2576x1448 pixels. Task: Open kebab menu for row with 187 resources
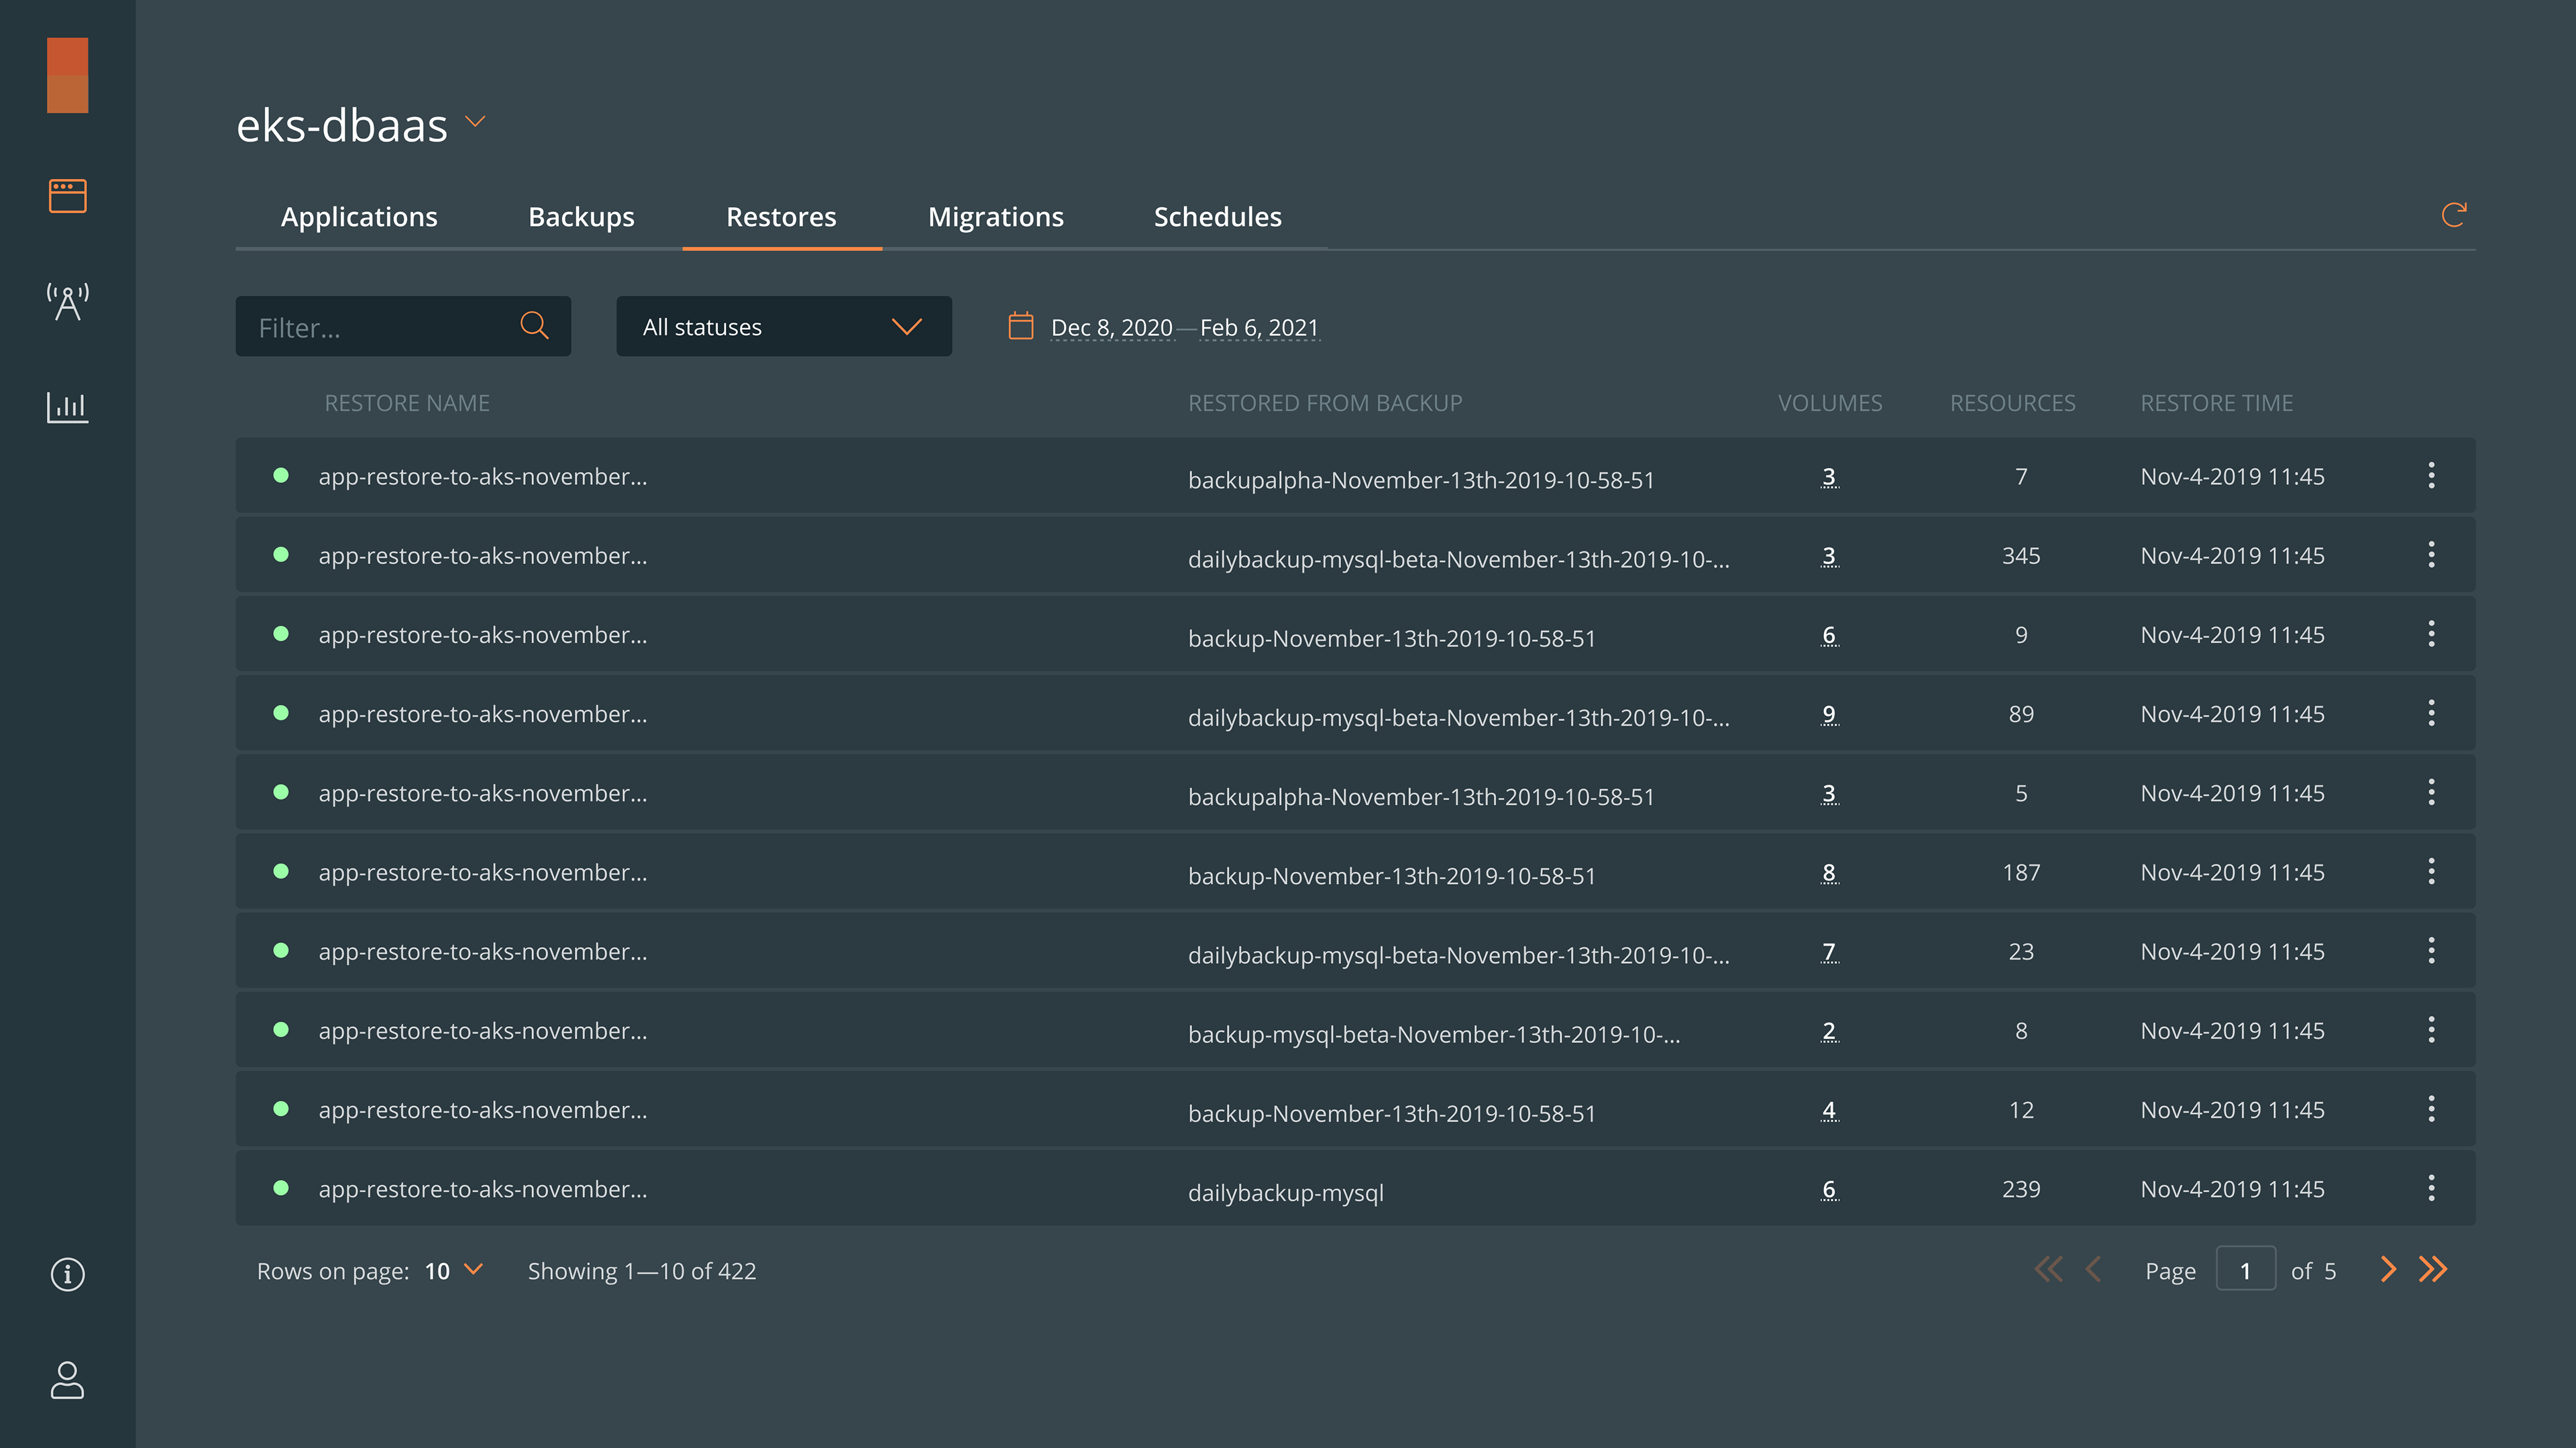(2432, 871)
